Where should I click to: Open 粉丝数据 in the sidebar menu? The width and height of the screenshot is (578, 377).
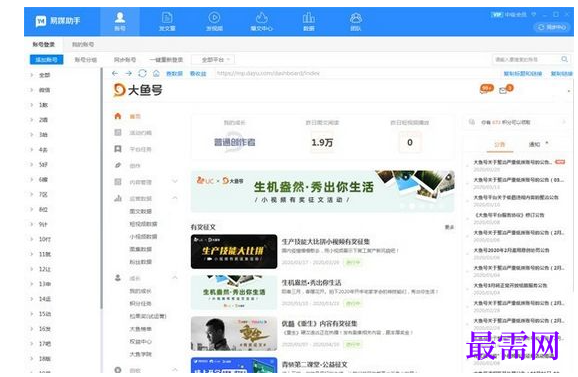[x=140, y=262]
